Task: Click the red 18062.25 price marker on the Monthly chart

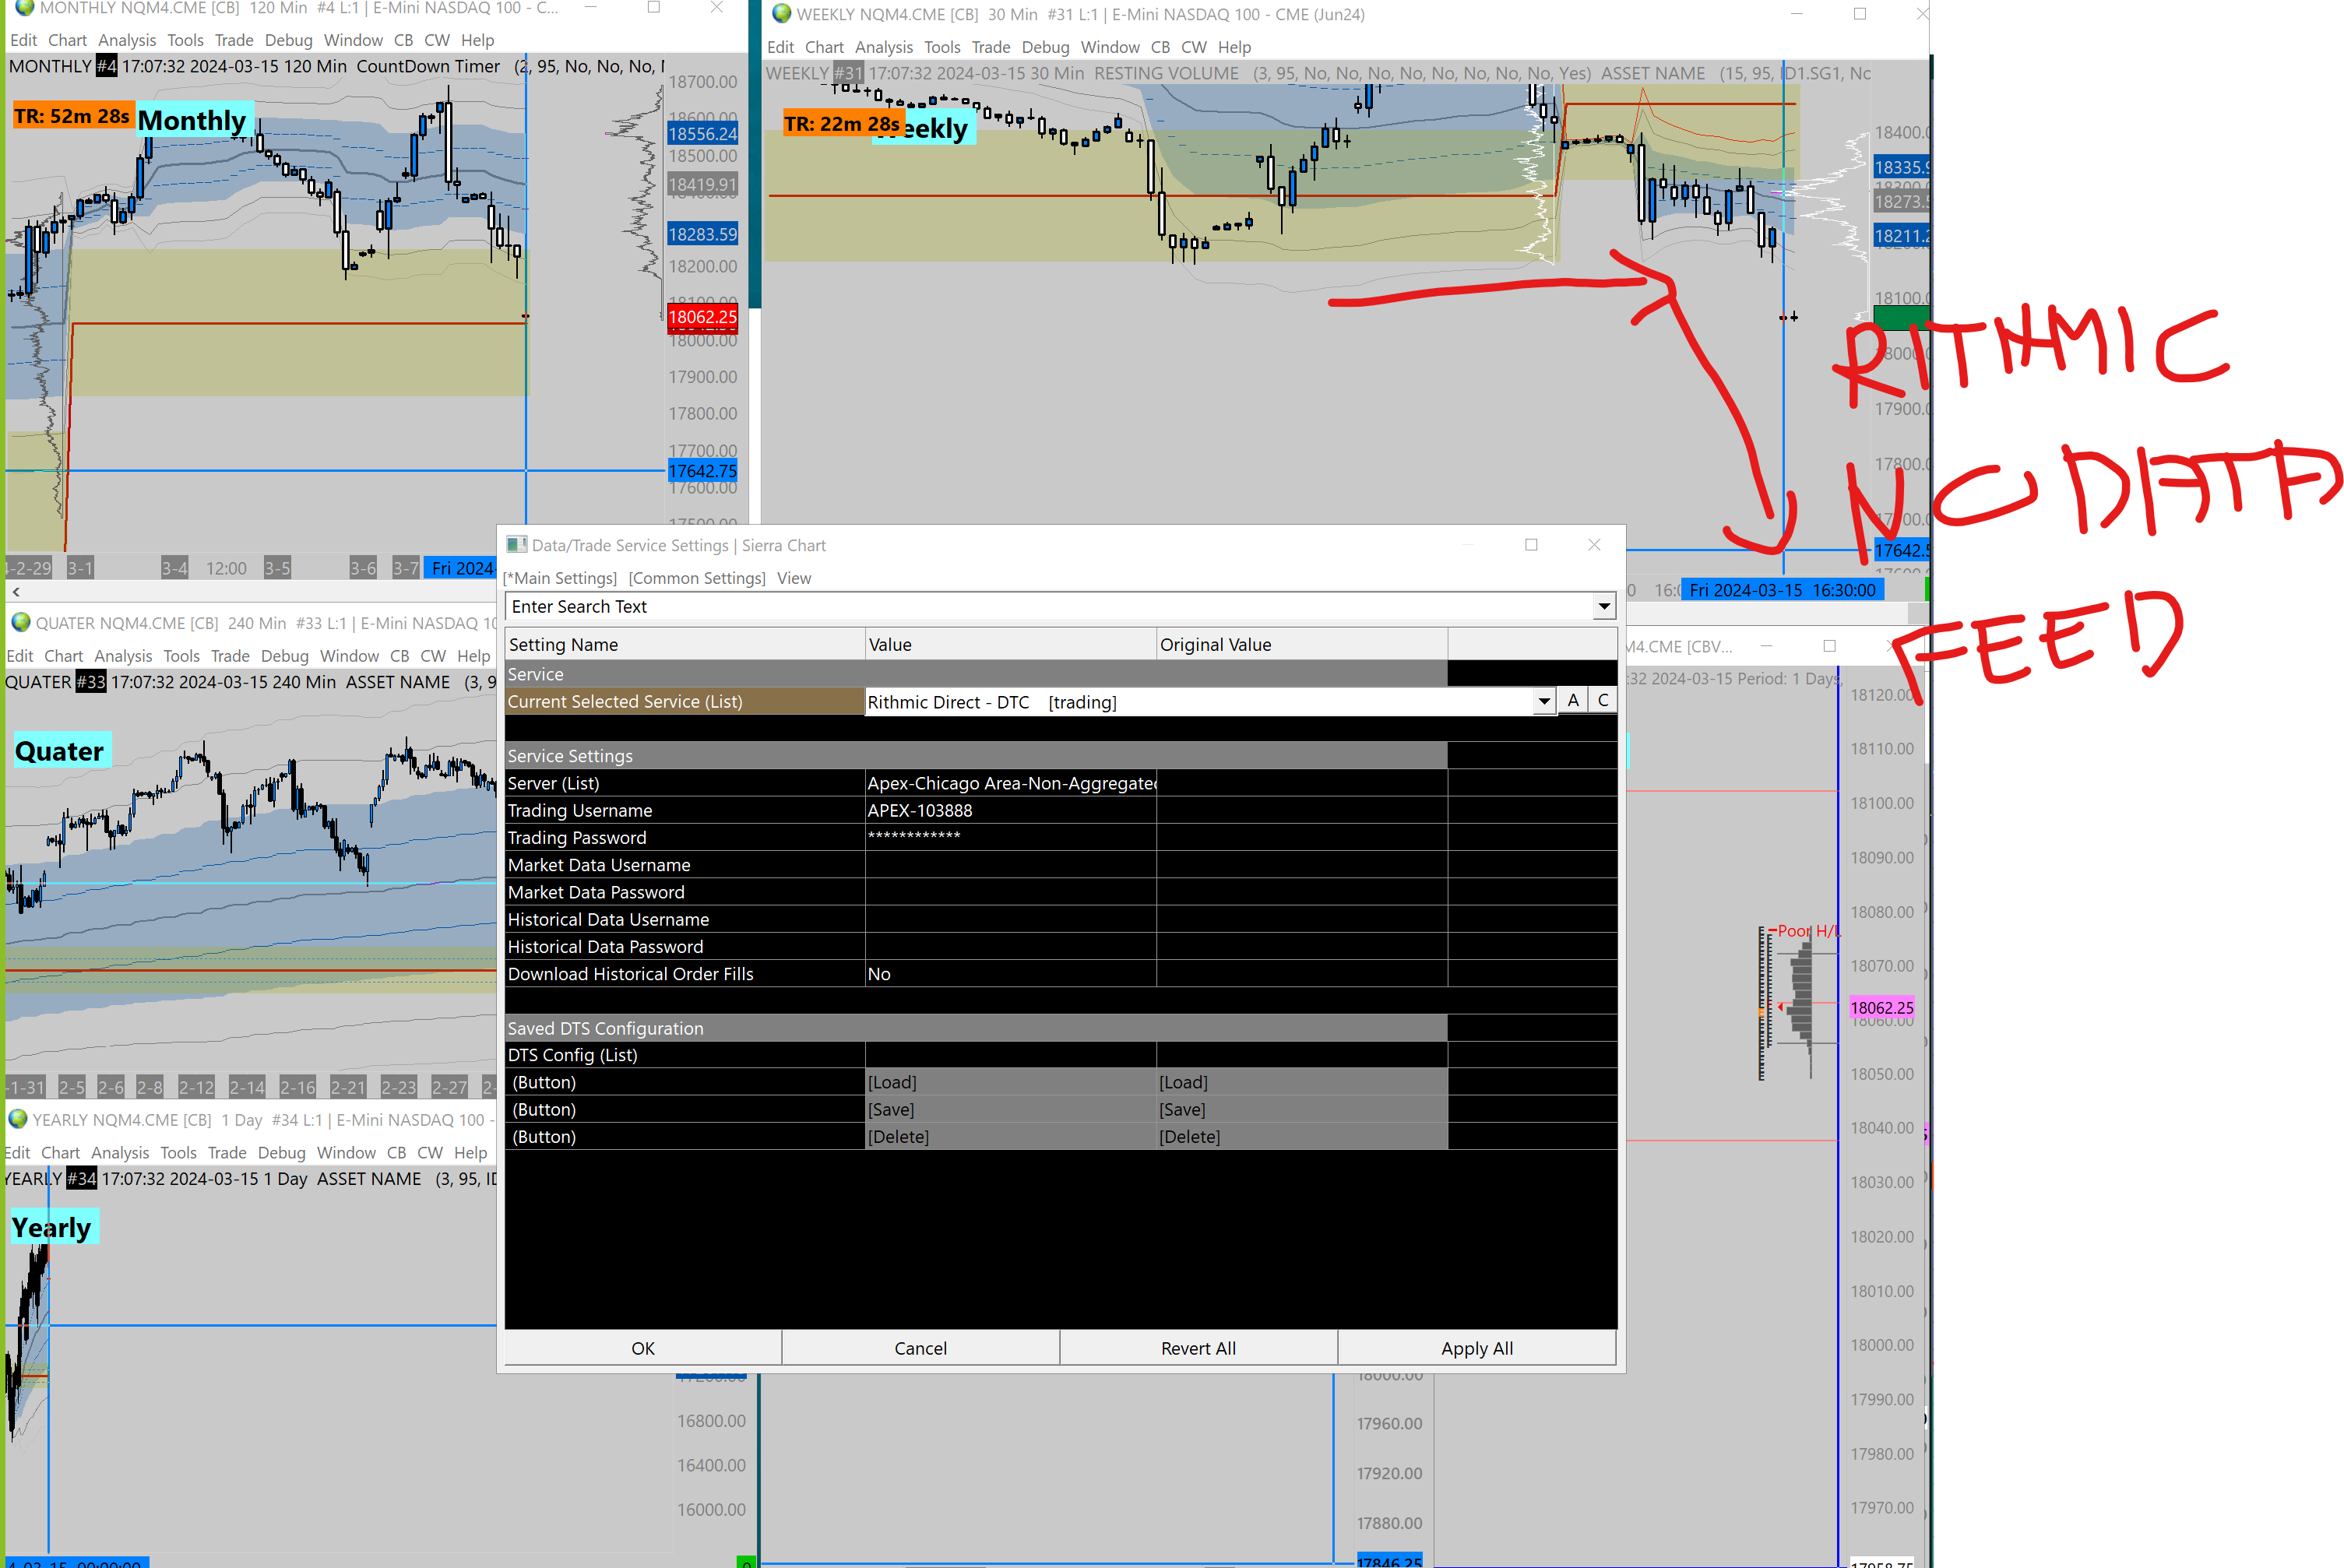Action: pyautogui.click(x=702, y=317)
